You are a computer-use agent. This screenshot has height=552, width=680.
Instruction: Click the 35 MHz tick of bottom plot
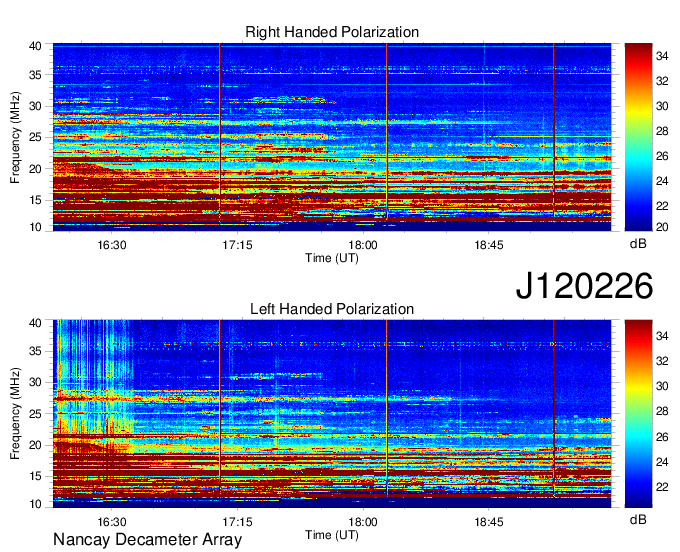[36, 351]
